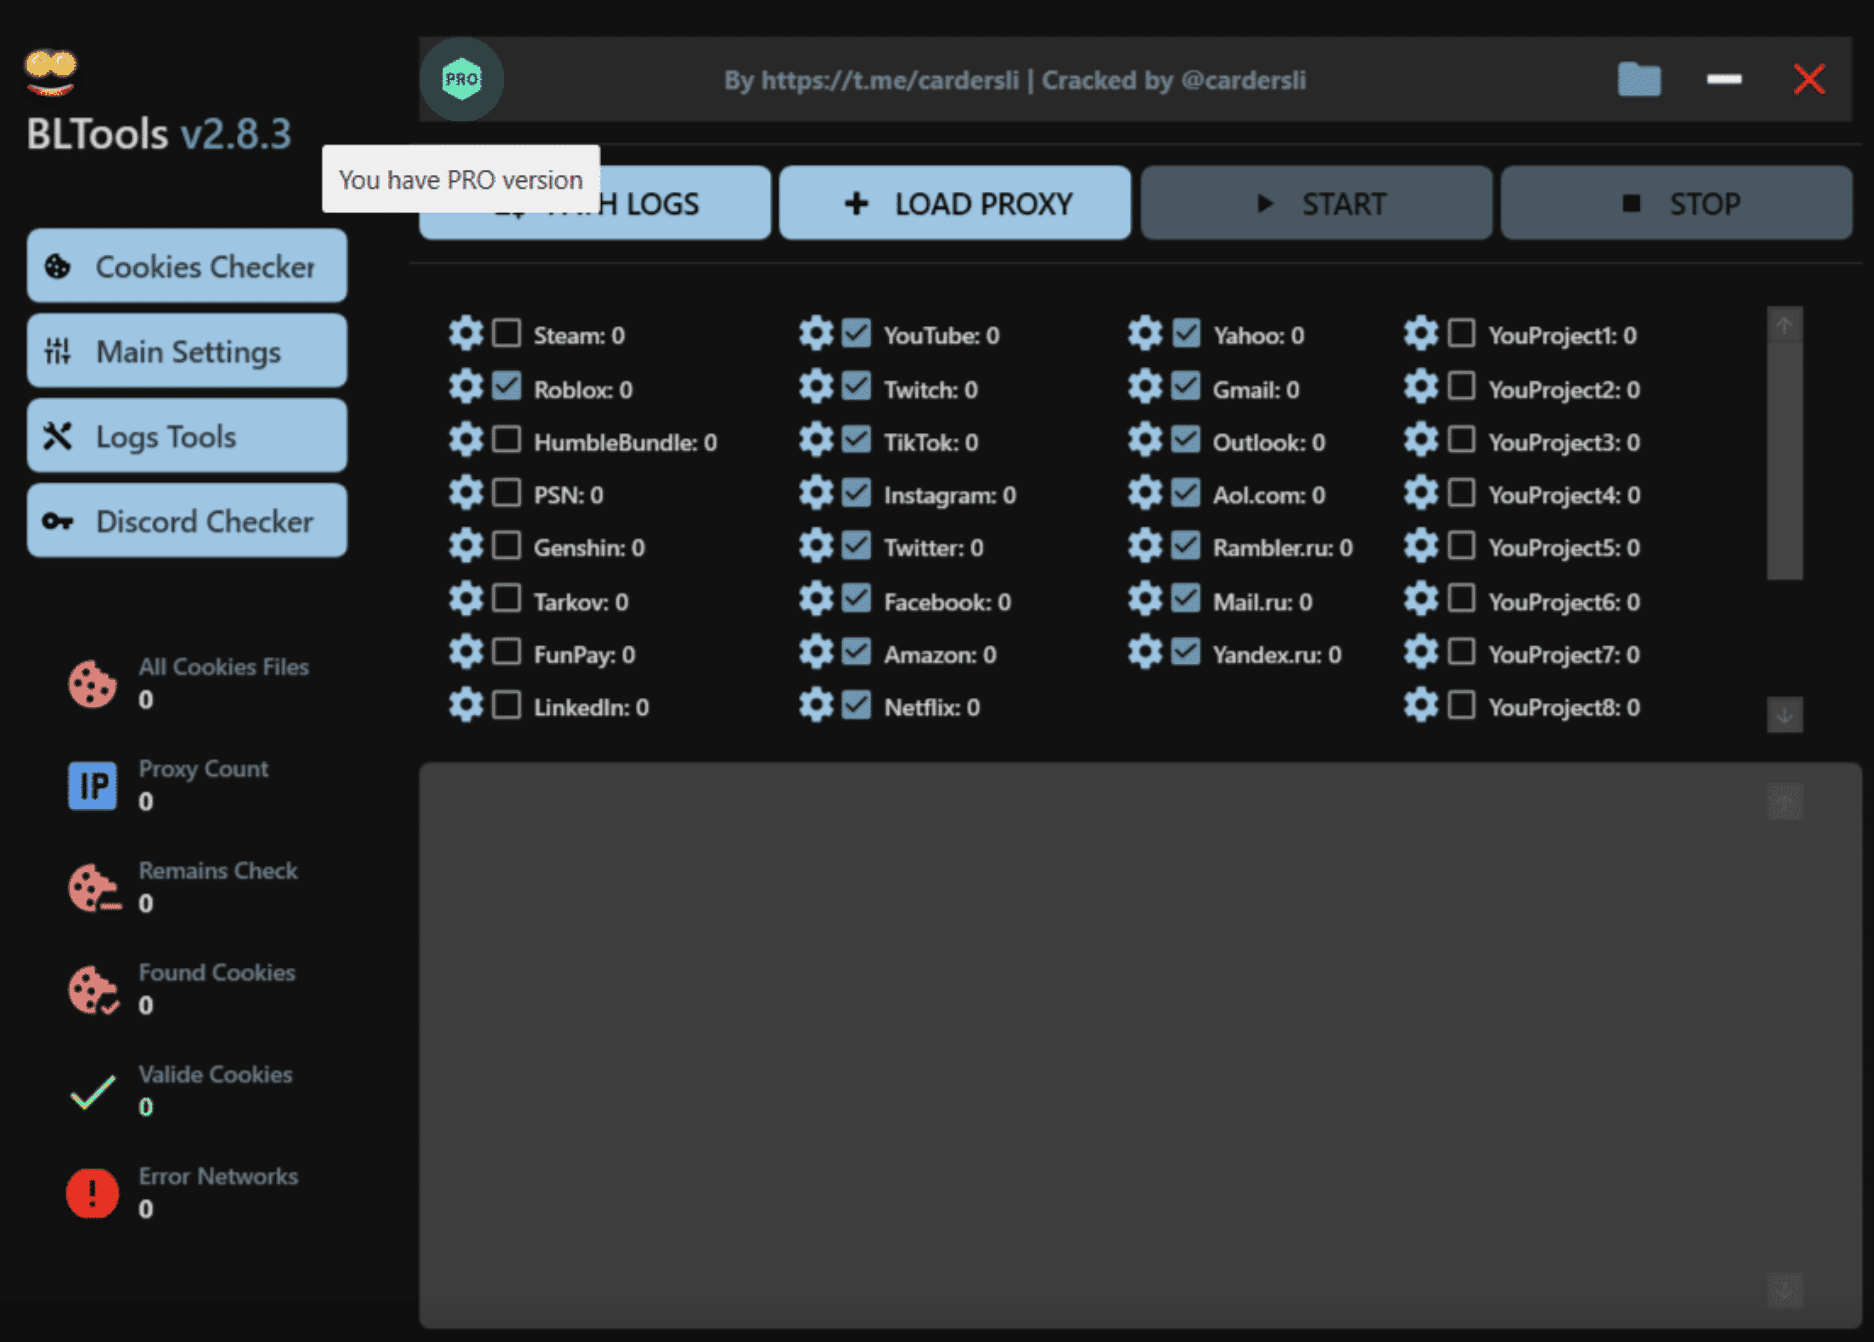This screenshot has width=1874, height=1342.
Task: Open the folder icon in title bar
Action: click(1638, 79)
